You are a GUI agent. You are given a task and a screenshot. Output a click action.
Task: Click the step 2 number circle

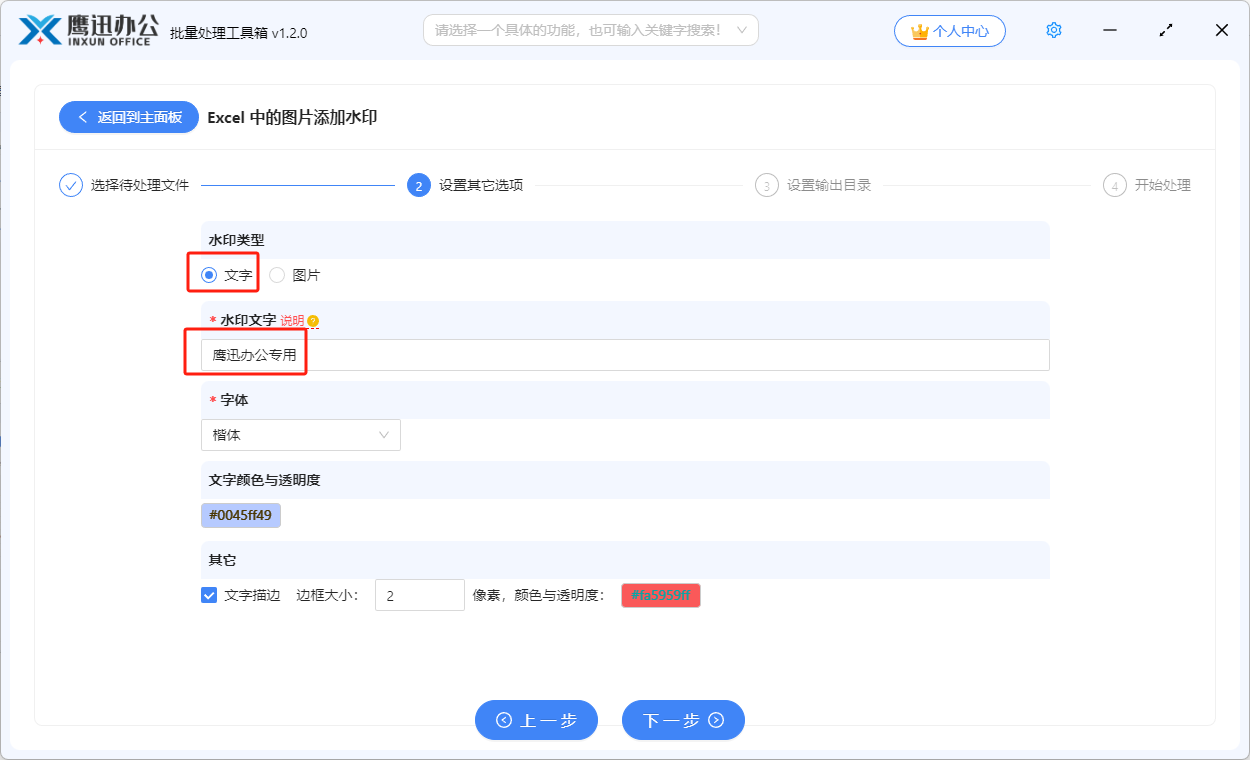(x=419, y=185)
